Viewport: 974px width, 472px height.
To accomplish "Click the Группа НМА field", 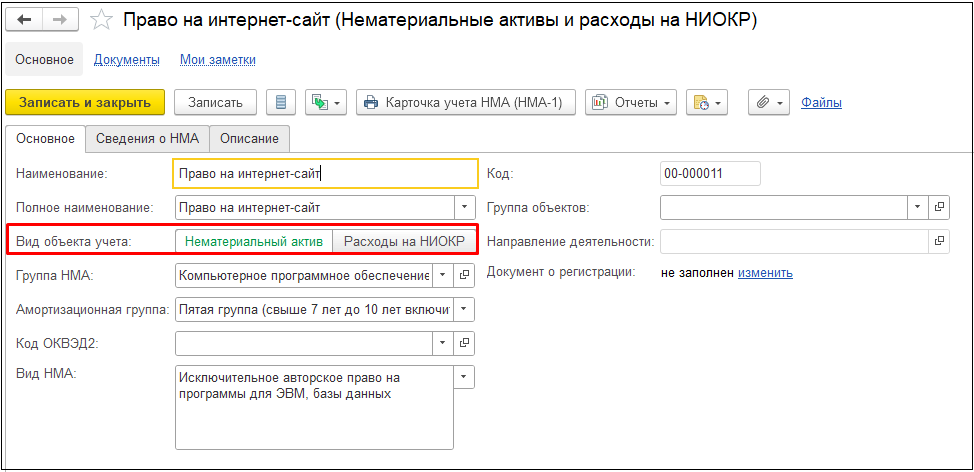I will point(304,275).
